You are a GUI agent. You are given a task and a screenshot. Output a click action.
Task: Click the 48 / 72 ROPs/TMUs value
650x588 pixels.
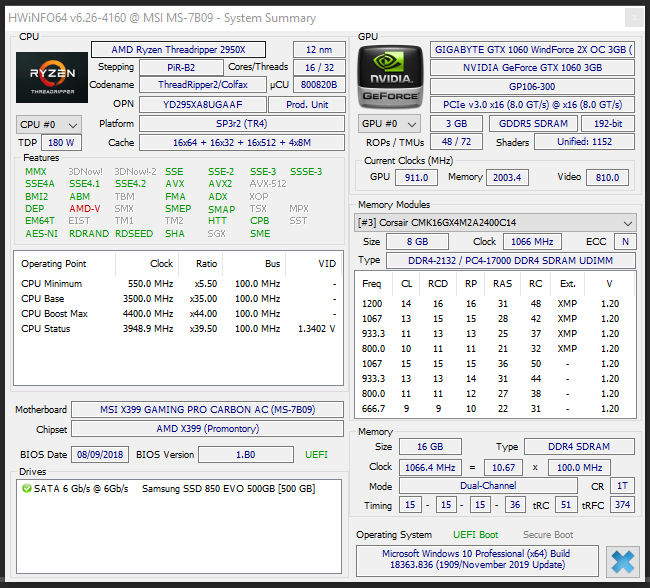tap(456, 142)
